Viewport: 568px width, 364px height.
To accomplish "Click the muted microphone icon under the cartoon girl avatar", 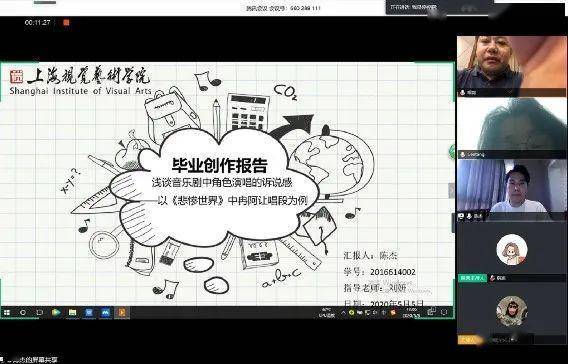I will 492,278.
